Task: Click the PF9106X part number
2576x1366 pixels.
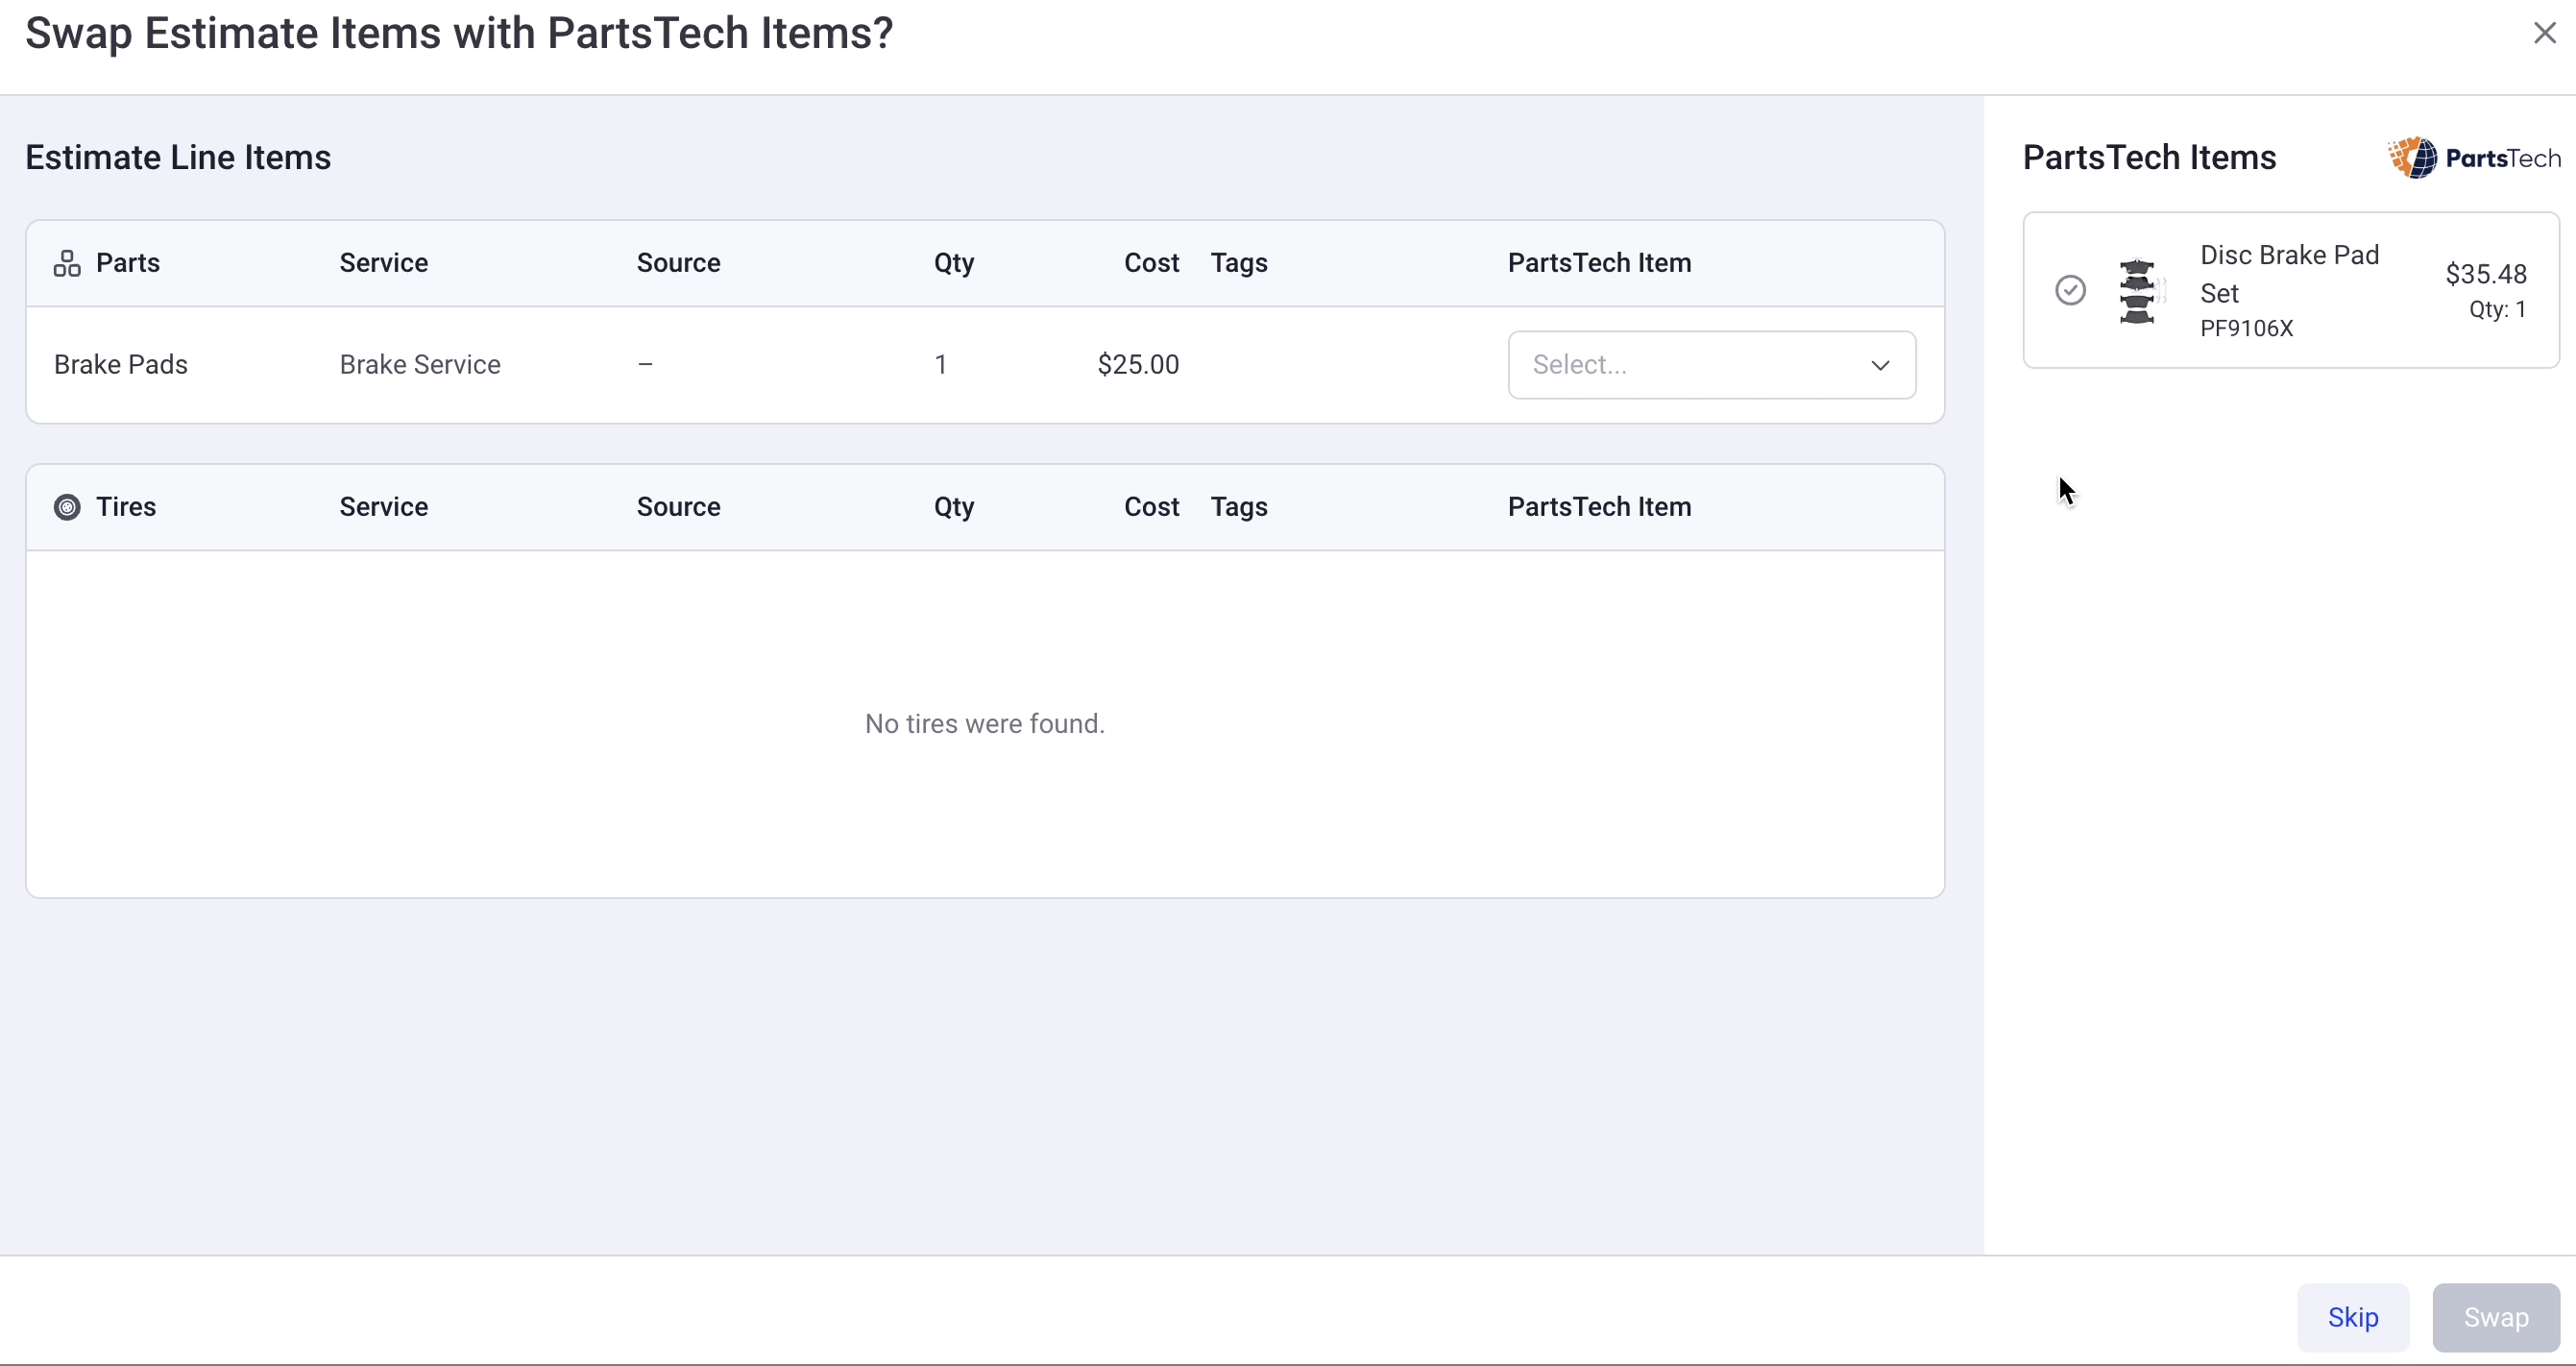Action: [2246, 328]
